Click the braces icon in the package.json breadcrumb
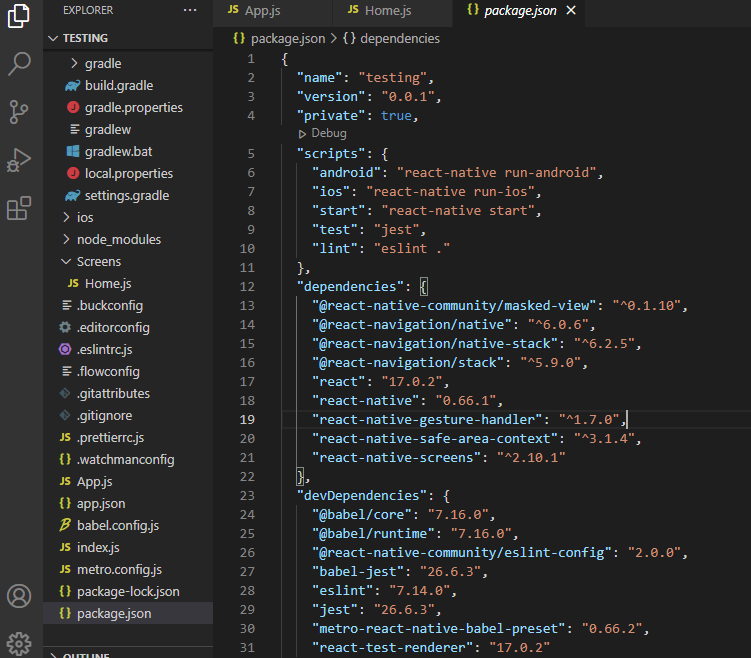 tap(239, 38)
